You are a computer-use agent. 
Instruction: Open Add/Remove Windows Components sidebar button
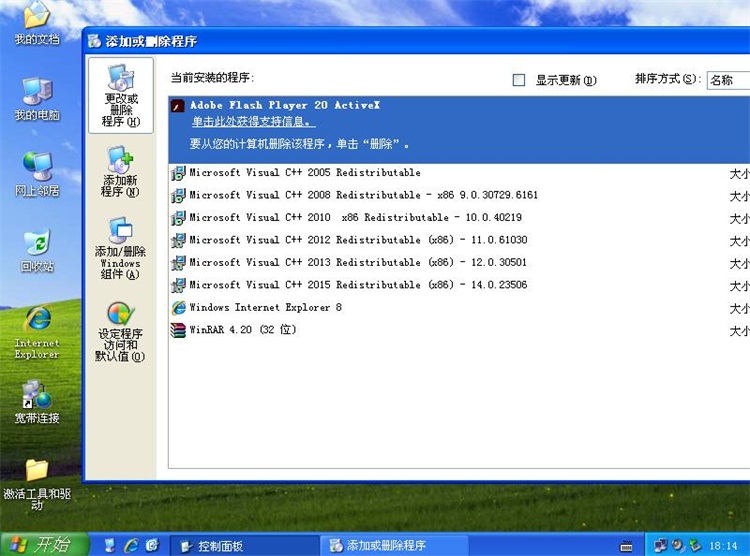pyautogui.click(x=120, y=247)
